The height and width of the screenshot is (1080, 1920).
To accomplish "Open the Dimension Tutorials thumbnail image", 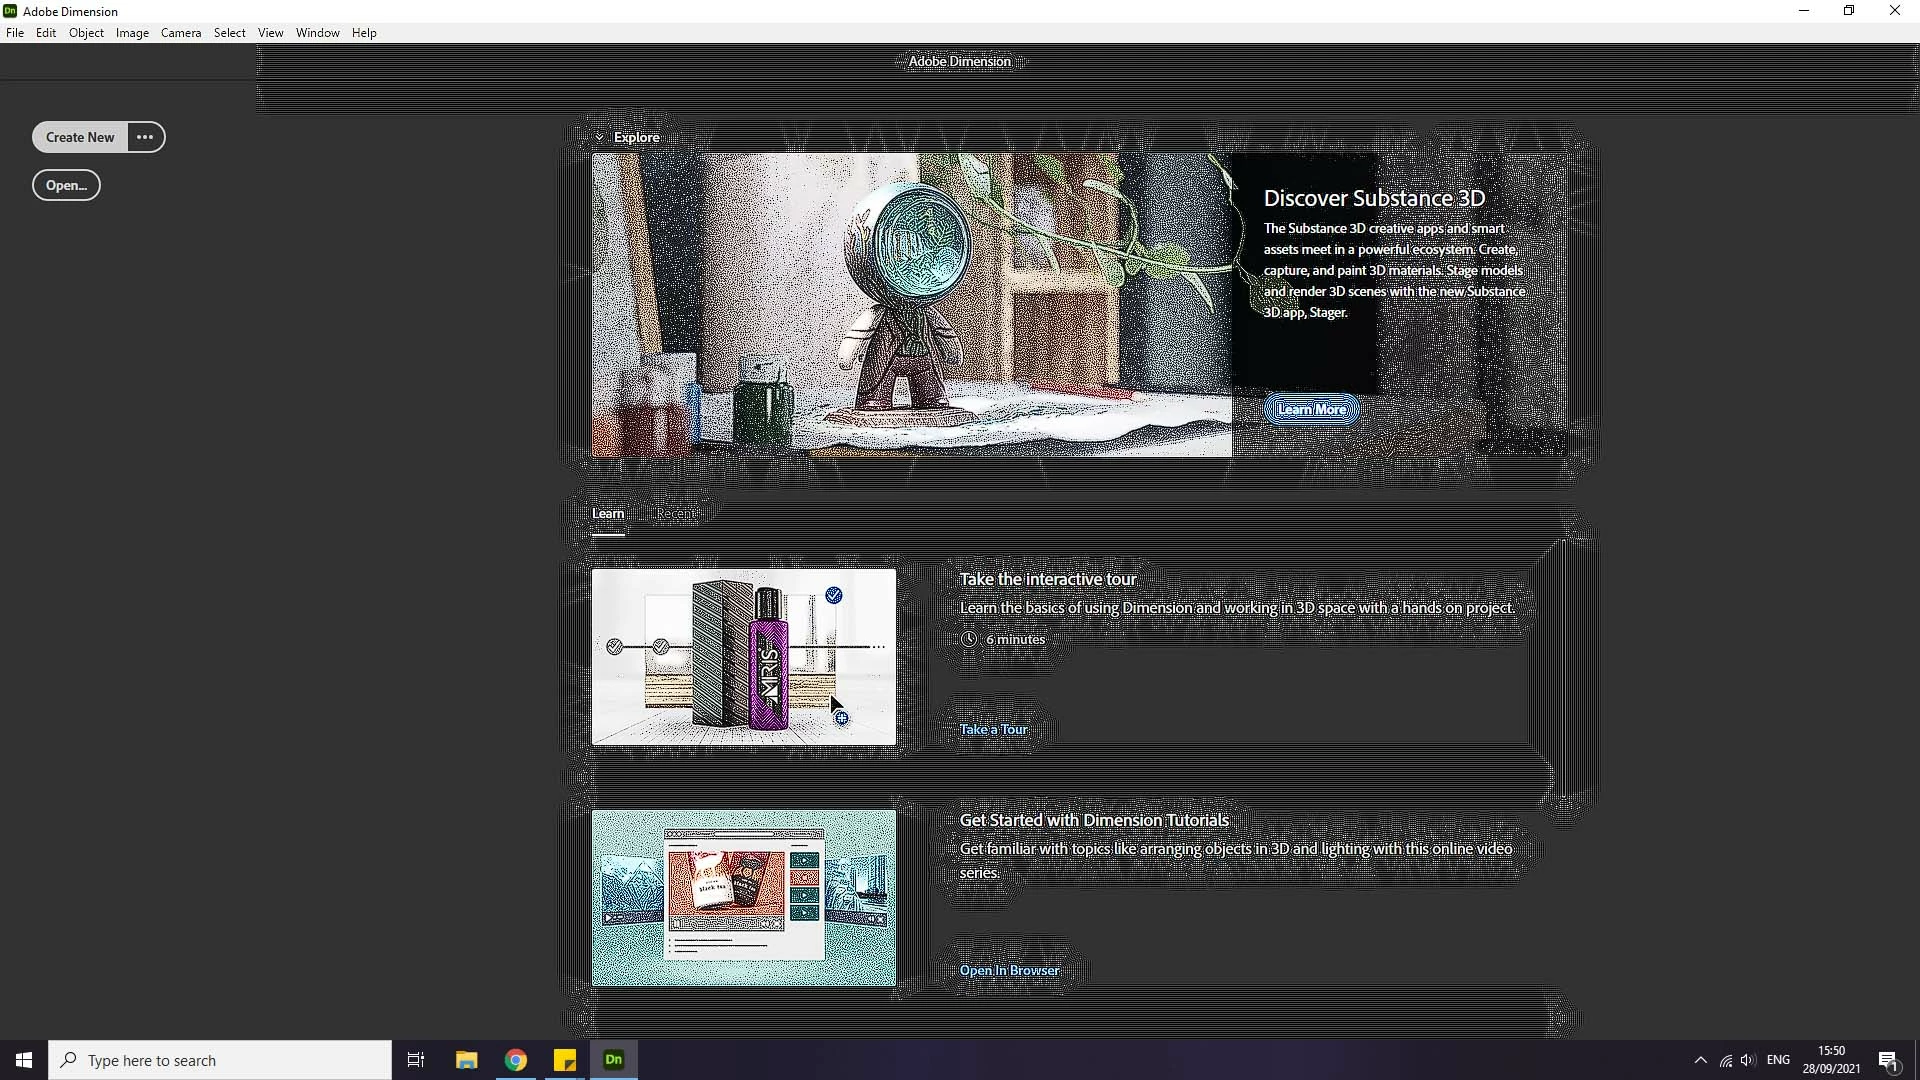I will pyautogui.click(x=743, y=898).
